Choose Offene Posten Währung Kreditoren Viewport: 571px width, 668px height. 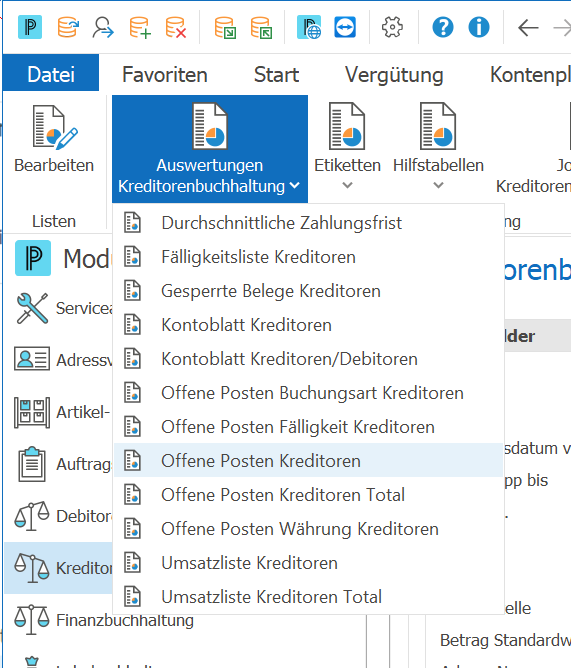[309, 529]
